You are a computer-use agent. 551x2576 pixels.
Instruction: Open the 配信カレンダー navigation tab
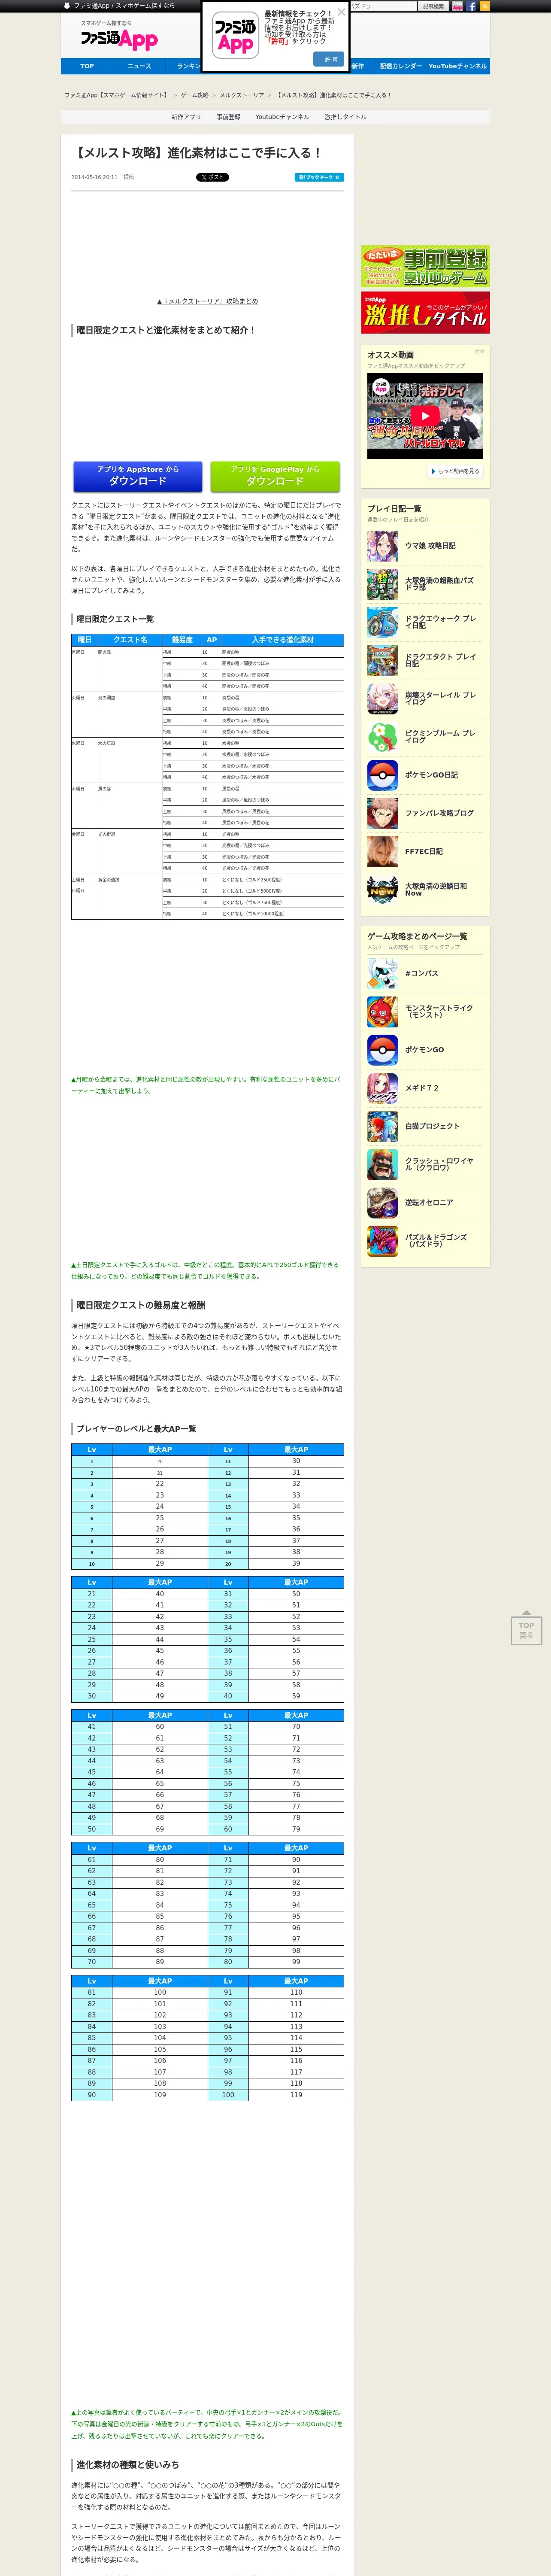[400, 66]
